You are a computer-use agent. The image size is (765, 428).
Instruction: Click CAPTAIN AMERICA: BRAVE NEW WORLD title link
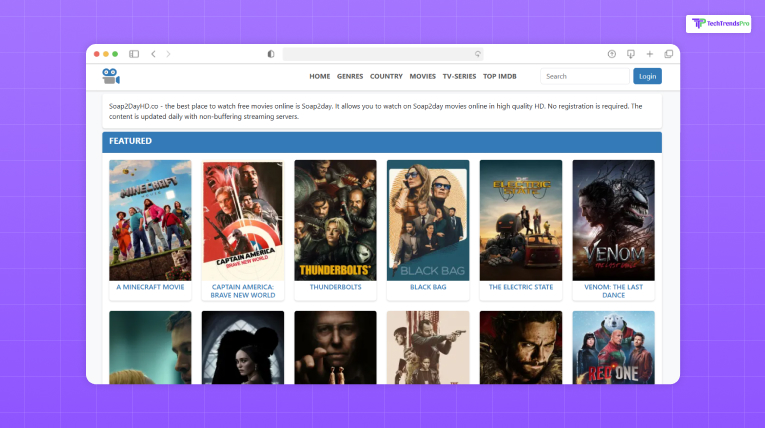point(243,291)
